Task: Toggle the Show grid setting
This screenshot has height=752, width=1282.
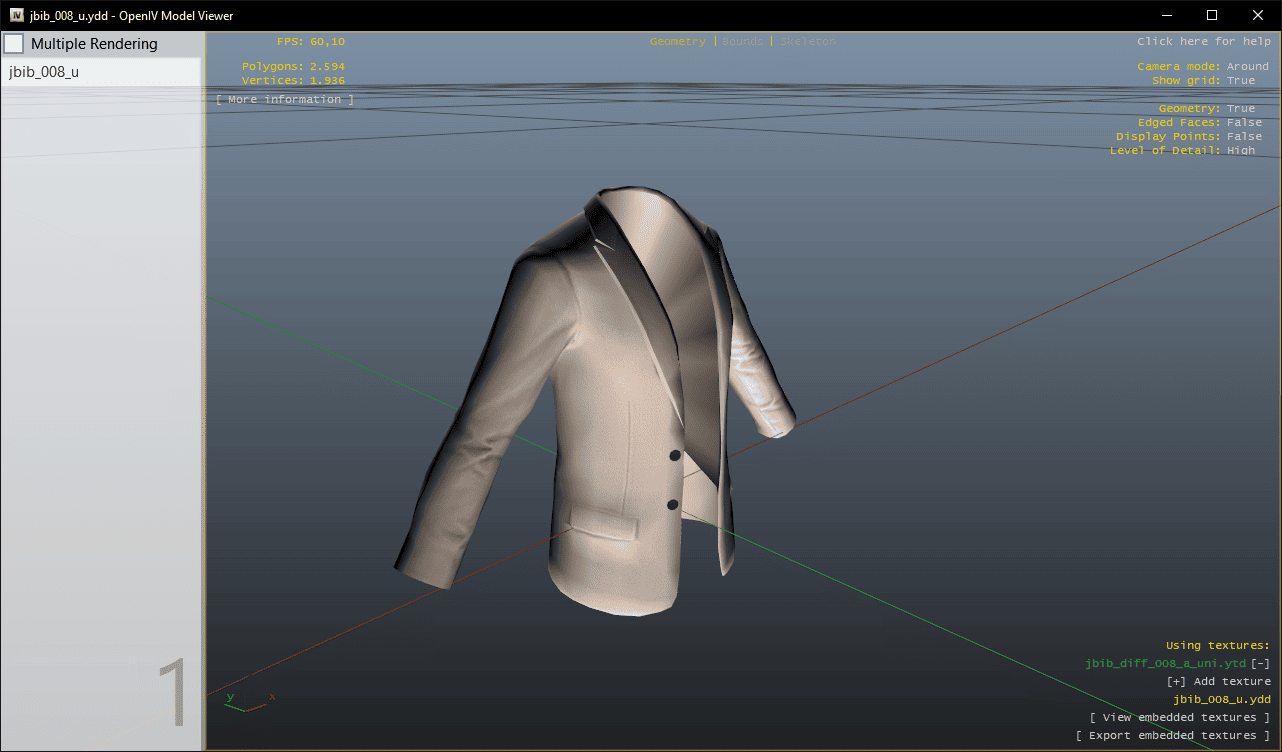Action: 1240,81
